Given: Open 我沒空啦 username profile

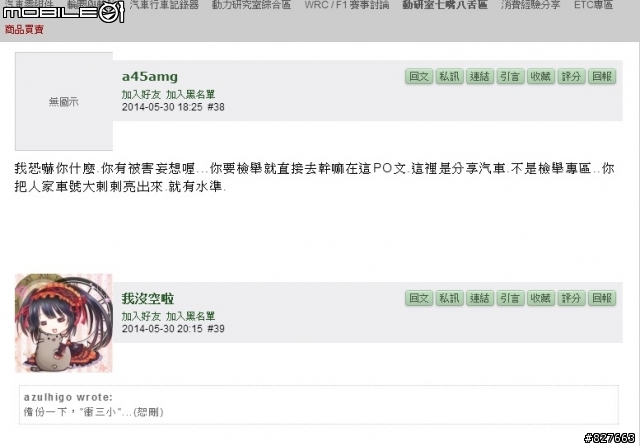Looking at the screenshot, I should point(148,298).
